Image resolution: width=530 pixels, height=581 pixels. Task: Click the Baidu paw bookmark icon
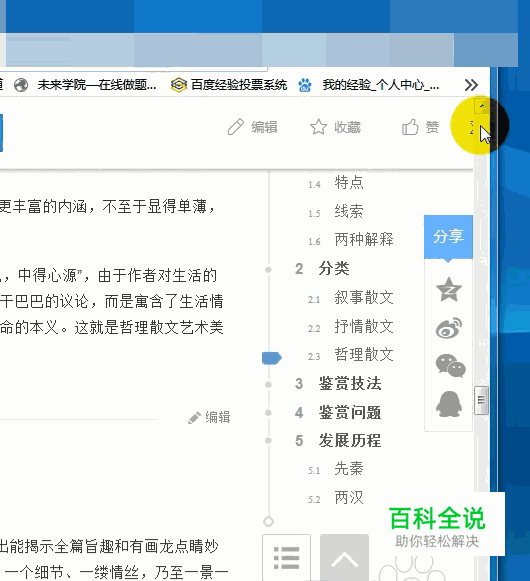point(305,85)
